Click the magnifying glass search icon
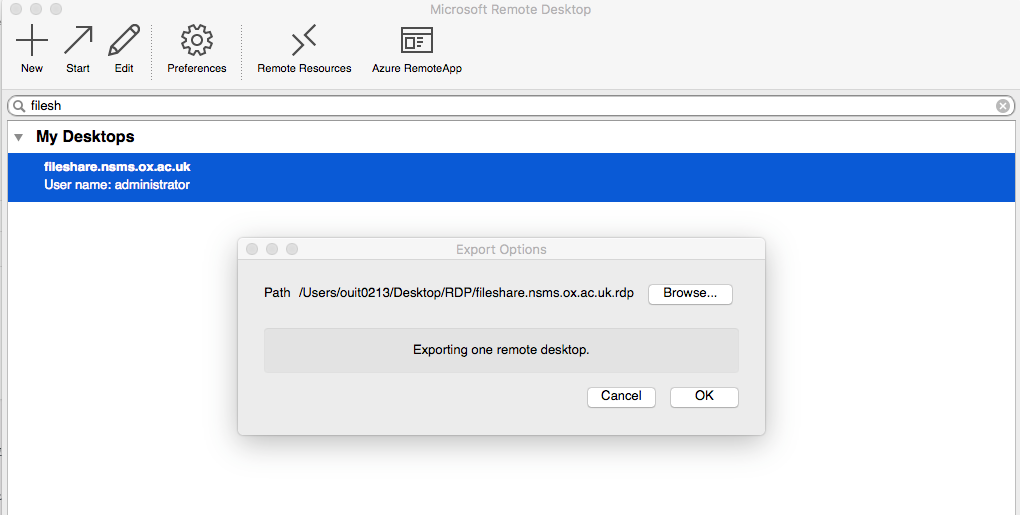The width and height of the screenshot is (1020, 515). (x=19, y=106)
